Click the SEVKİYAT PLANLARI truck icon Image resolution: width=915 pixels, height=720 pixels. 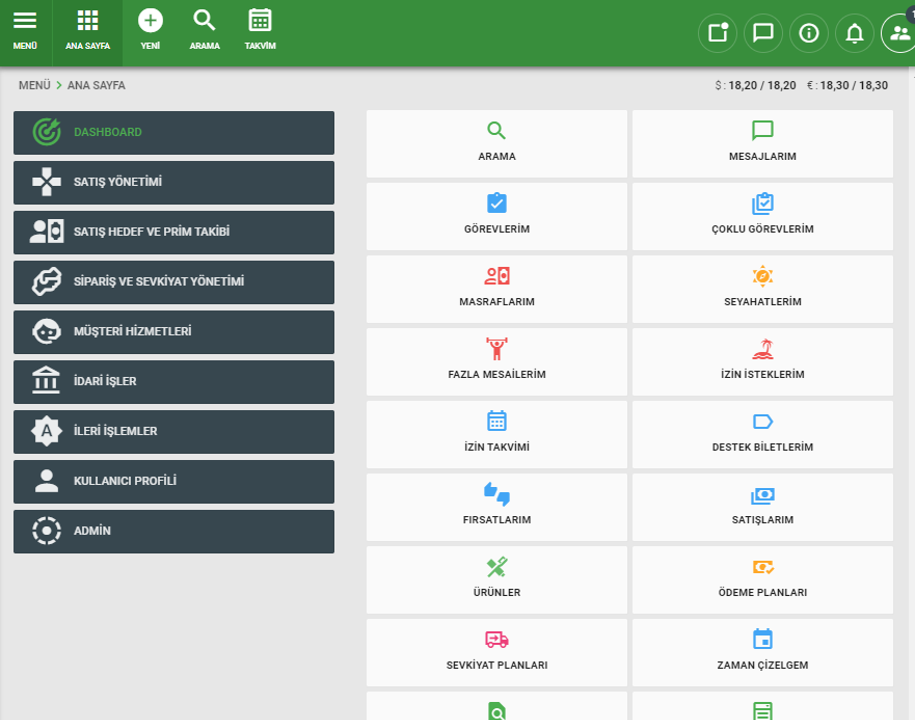497,639
